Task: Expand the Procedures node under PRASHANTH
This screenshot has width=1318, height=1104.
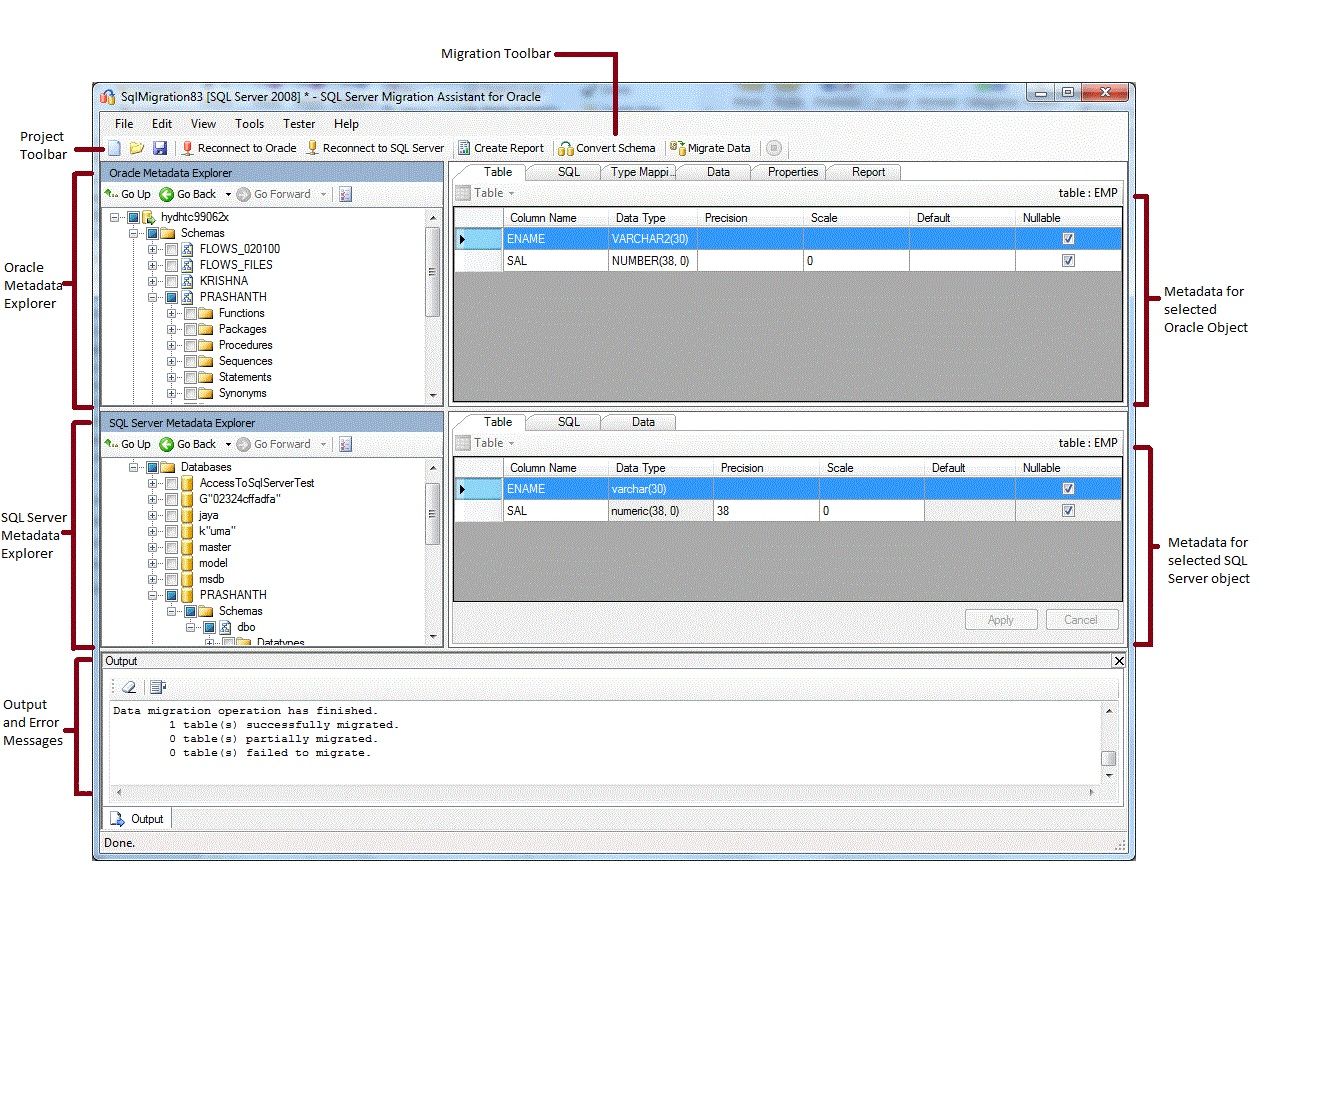Action: [172, 344]
